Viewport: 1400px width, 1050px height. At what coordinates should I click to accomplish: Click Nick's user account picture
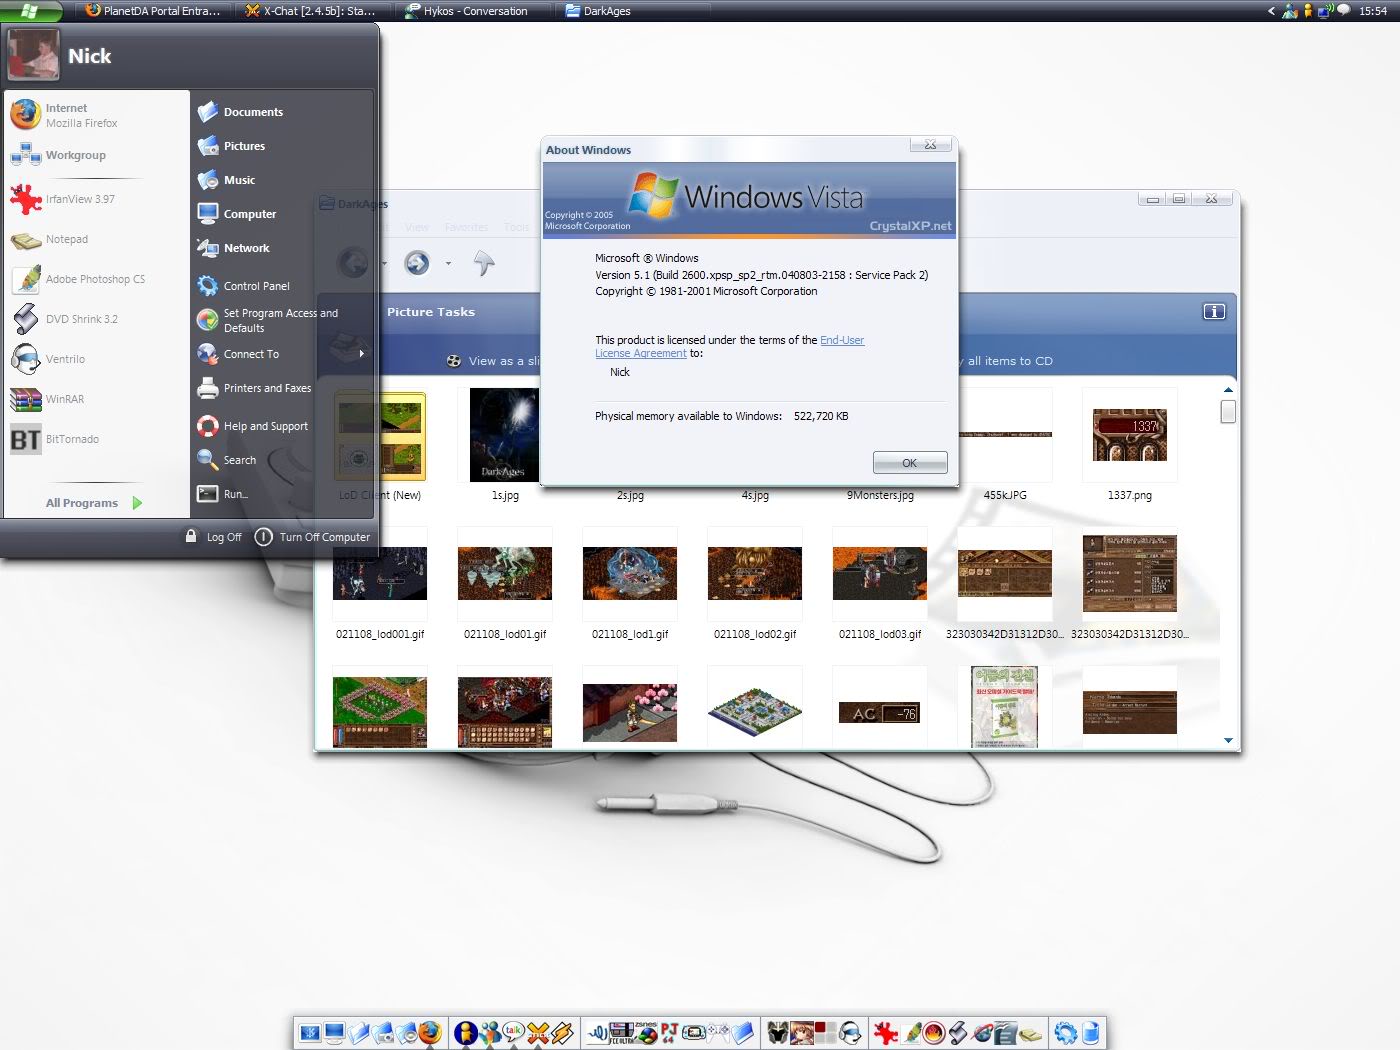[x=33, y=55]
